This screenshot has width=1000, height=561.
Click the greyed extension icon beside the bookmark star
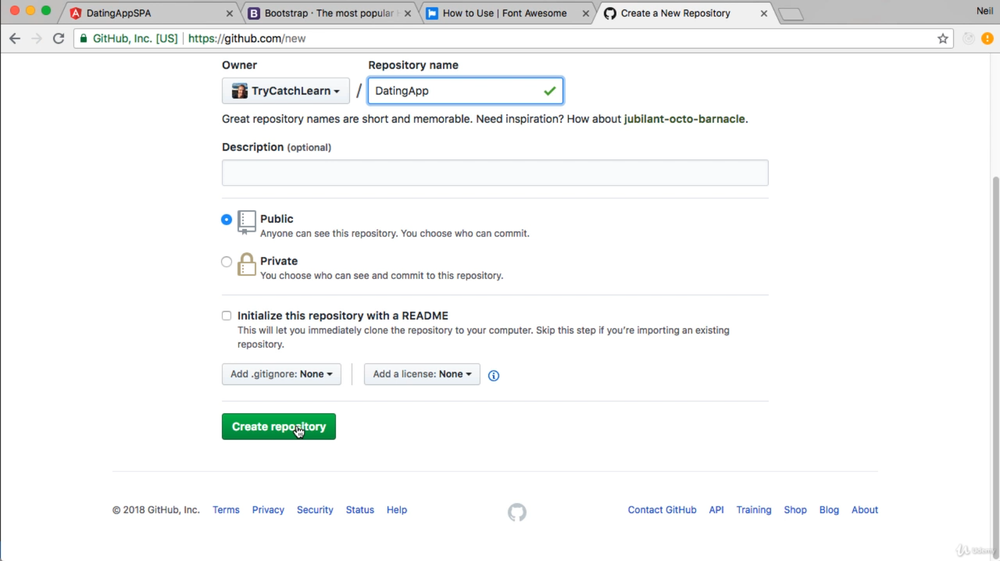968,38
